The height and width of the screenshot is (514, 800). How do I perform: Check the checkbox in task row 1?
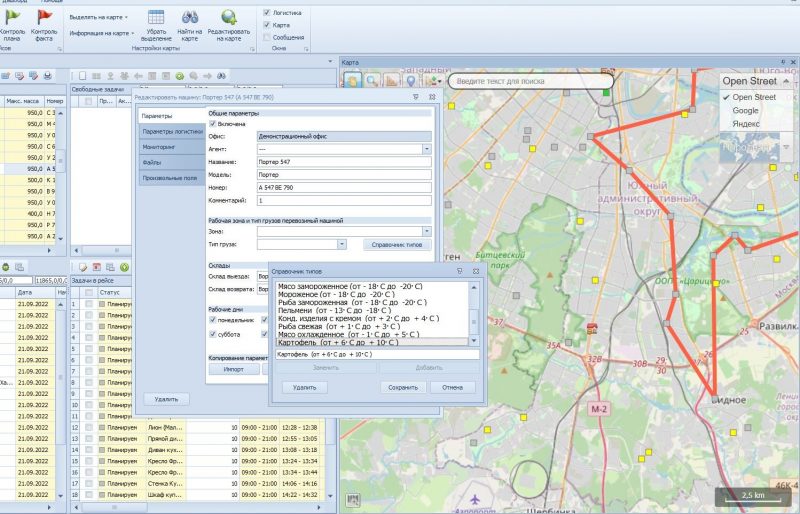click(89, 304)
